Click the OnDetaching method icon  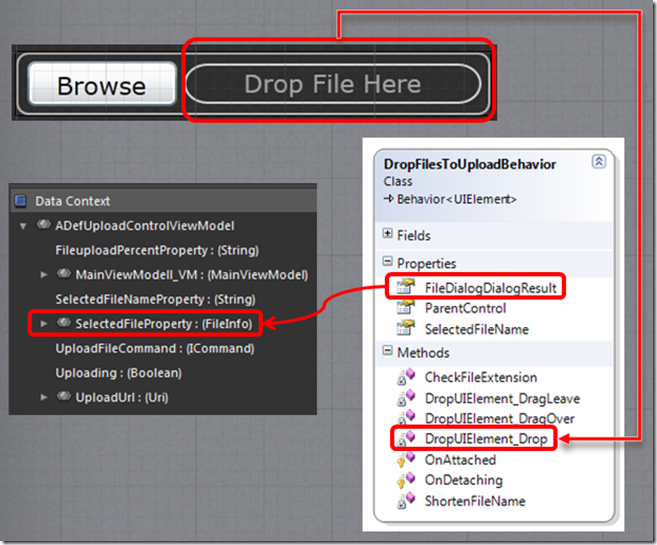click(406, 480)
